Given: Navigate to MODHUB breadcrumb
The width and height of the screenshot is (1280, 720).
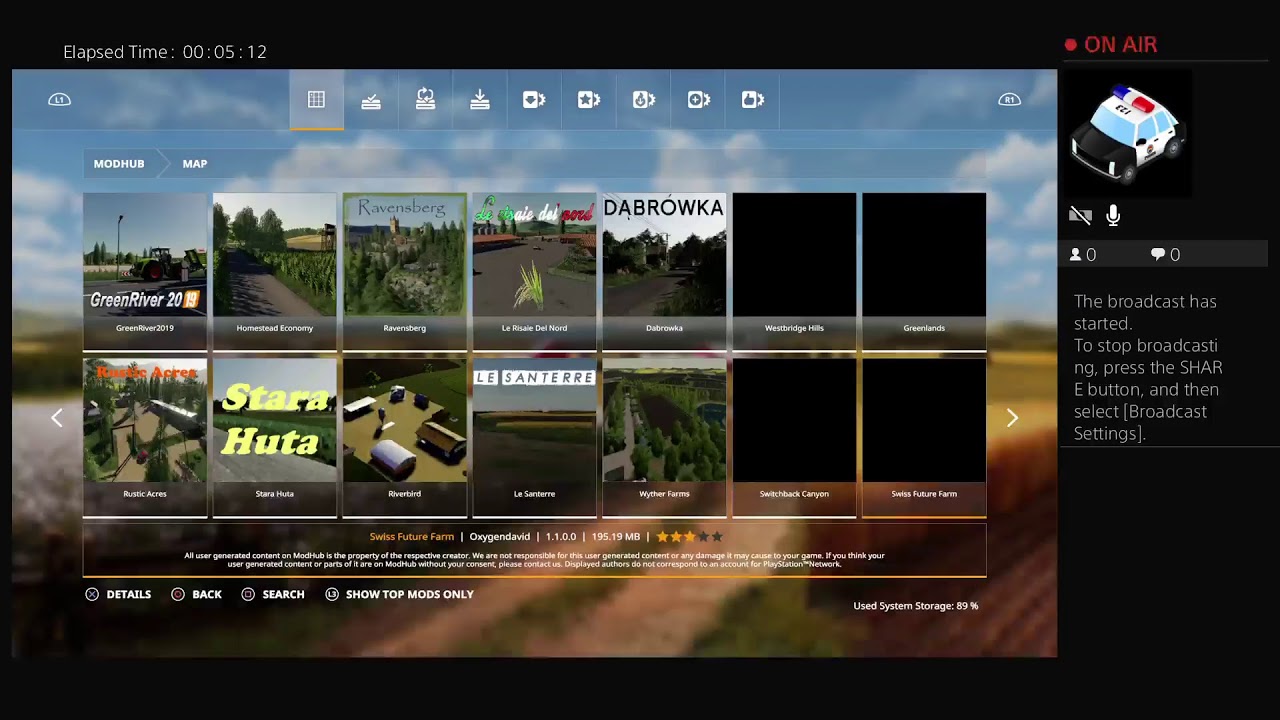Looking at the screenshot, I should (x=119, y=163).
